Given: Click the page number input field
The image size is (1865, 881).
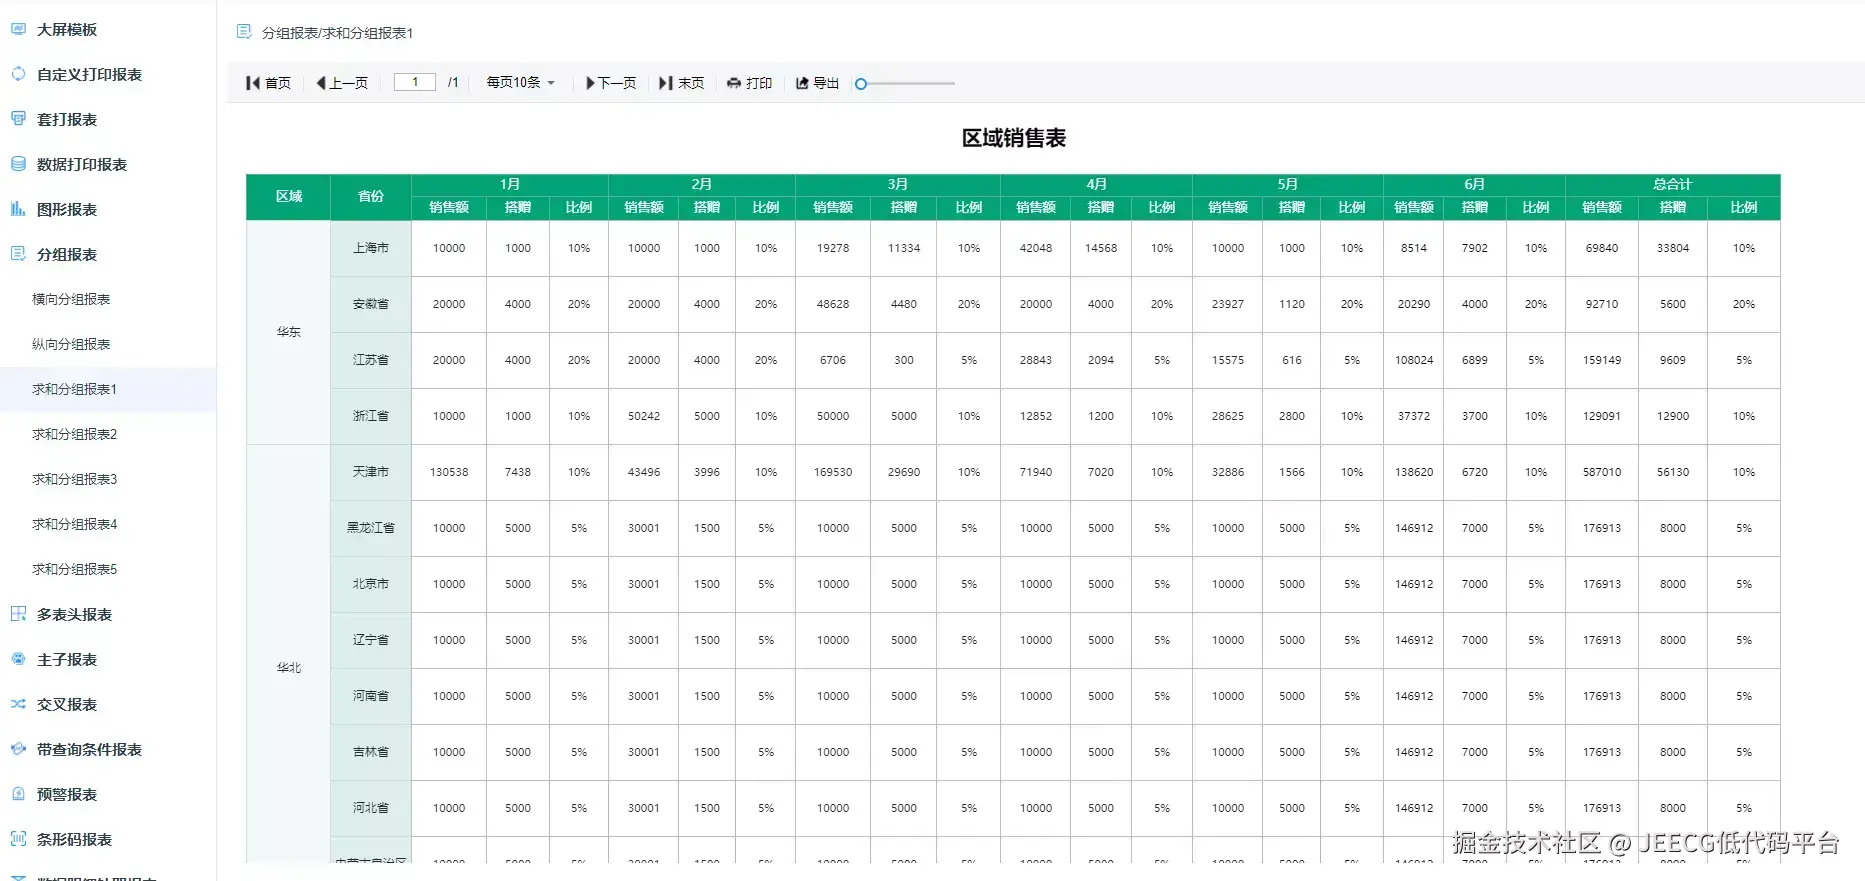Looking at the screenshot, I should [x=415, y=82].
